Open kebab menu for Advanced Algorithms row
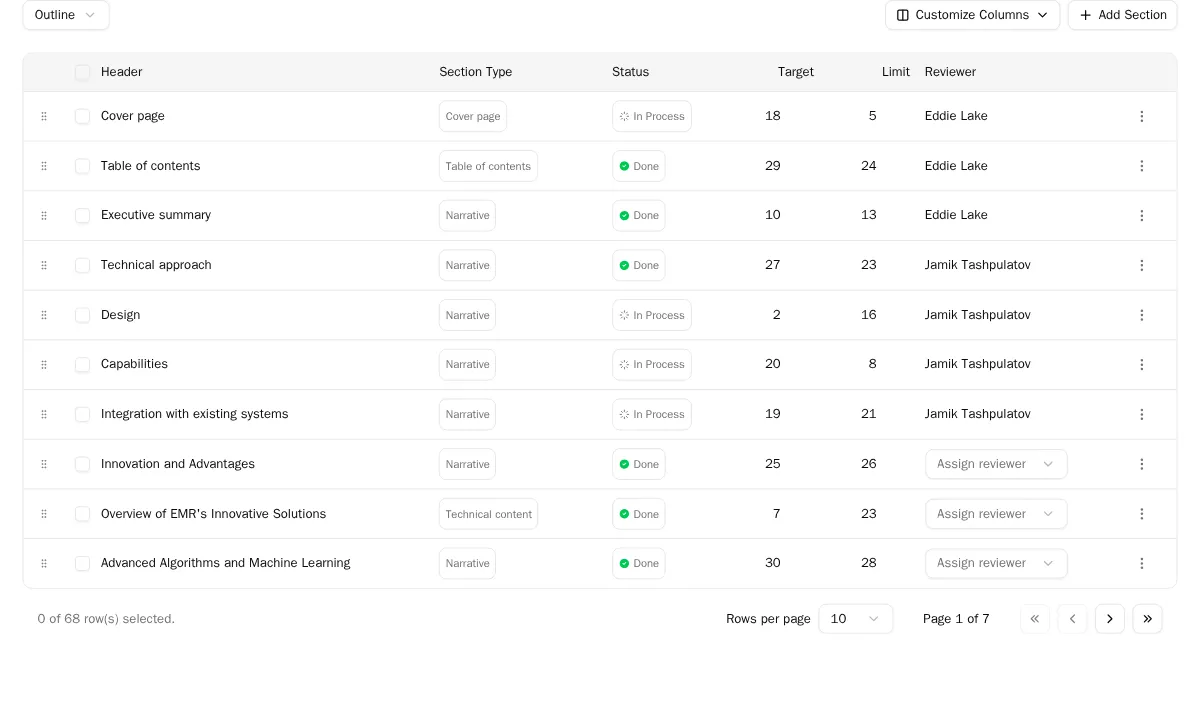The width and height of the screenshot is (1200, 720). pos(1141,564)
